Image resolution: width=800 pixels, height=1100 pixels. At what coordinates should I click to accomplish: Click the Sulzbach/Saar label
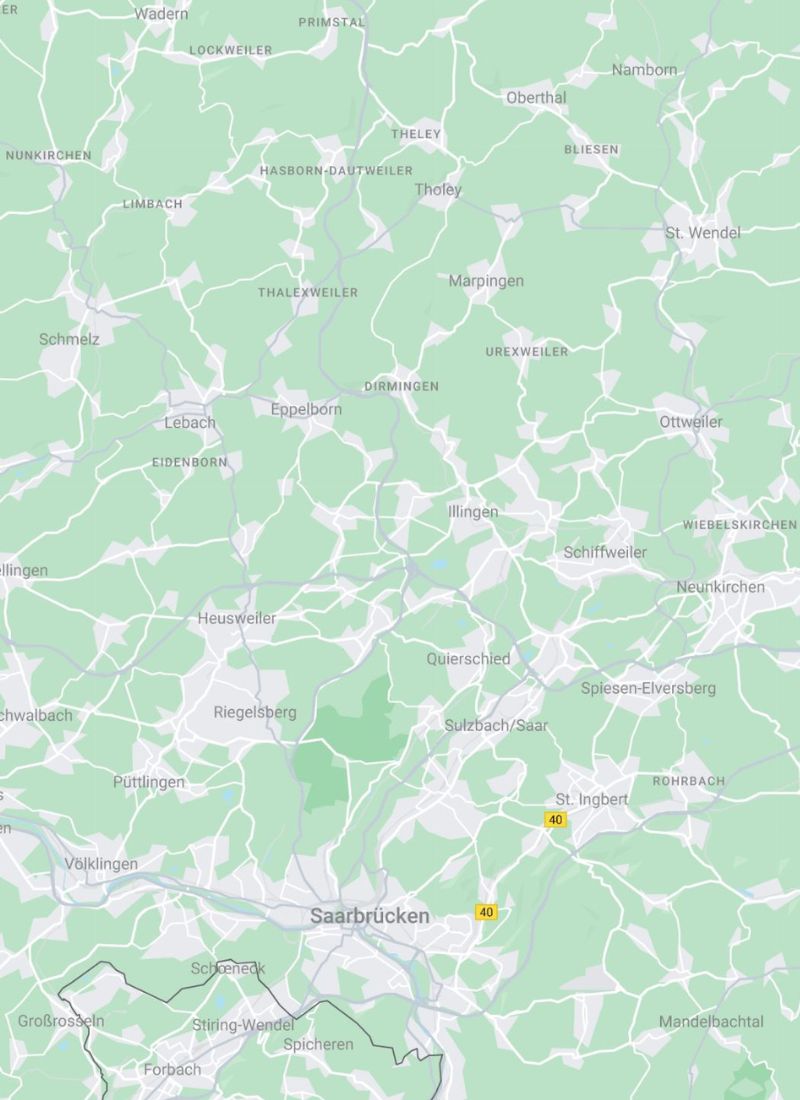coord(496,725)
